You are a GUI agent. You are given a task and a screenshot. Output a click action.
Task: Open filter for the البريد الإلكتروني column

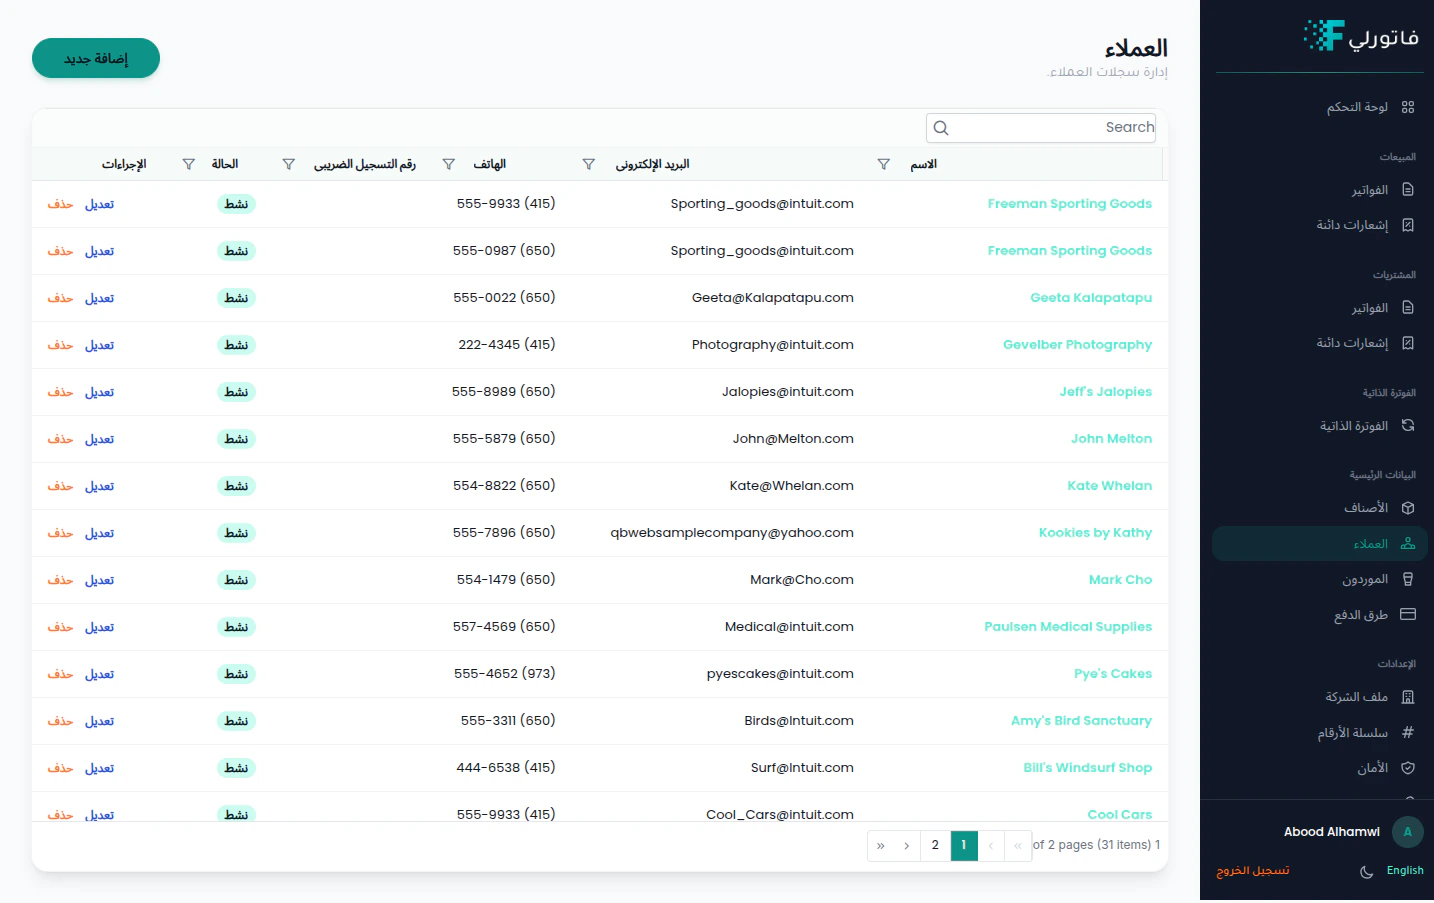pyautogui.click(x=589, y=164)
